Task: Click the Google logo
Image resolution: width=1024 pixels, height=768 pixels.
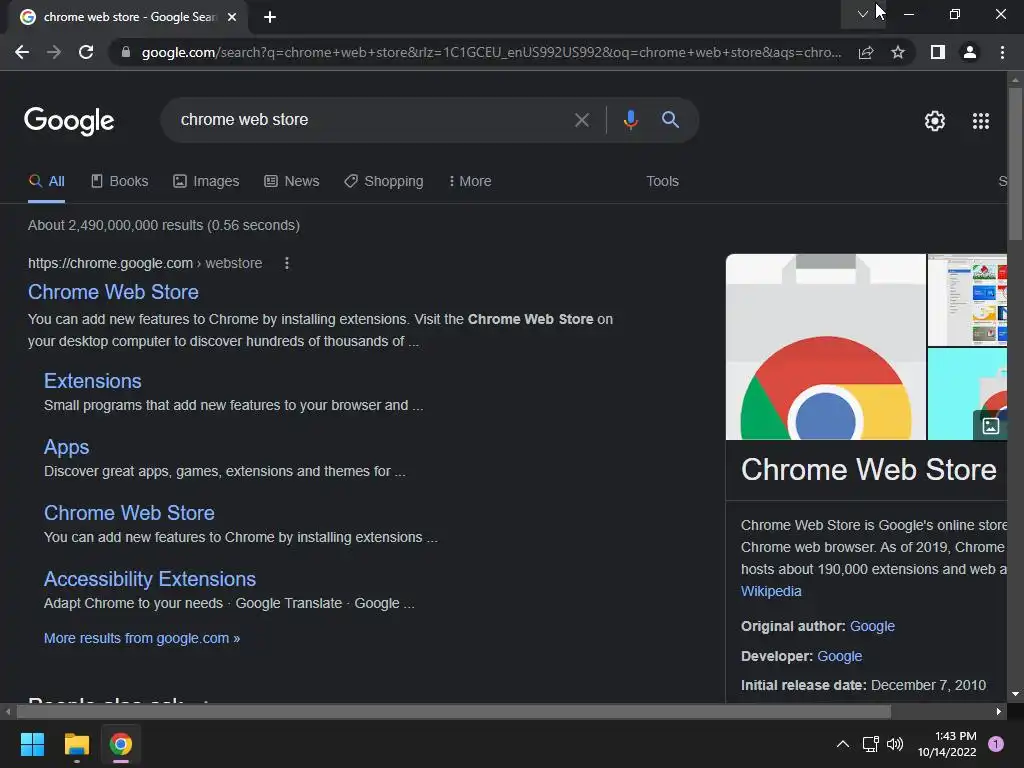Action: [69, 121]
